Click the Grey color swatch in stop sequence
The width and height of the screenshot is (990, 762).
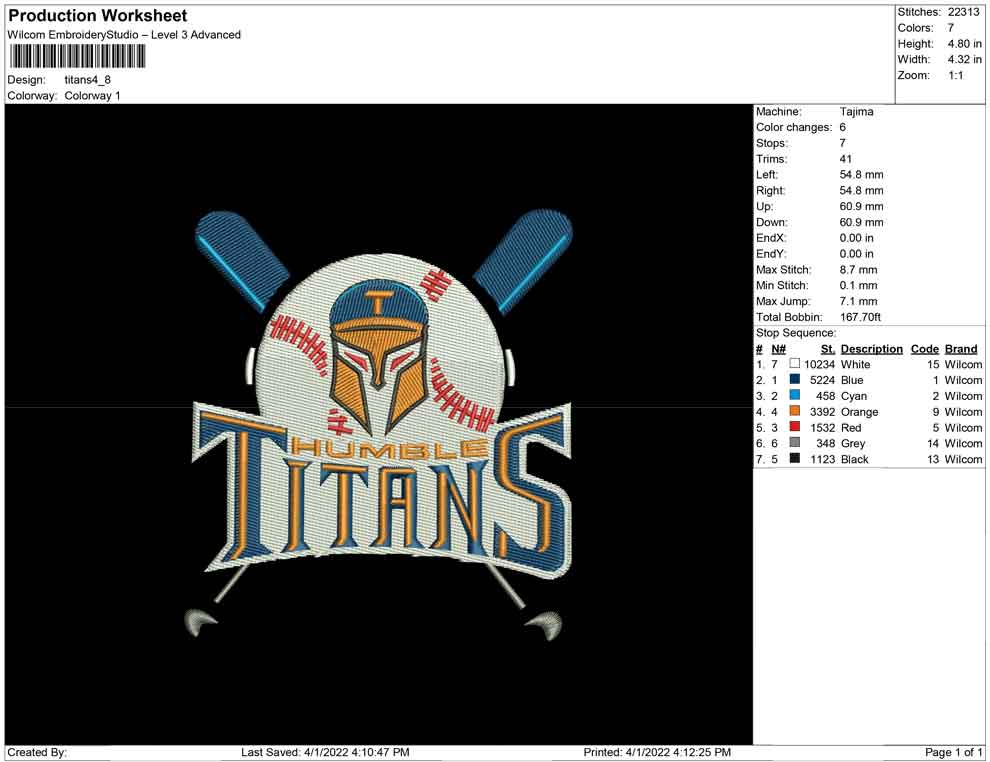[795, 443]
